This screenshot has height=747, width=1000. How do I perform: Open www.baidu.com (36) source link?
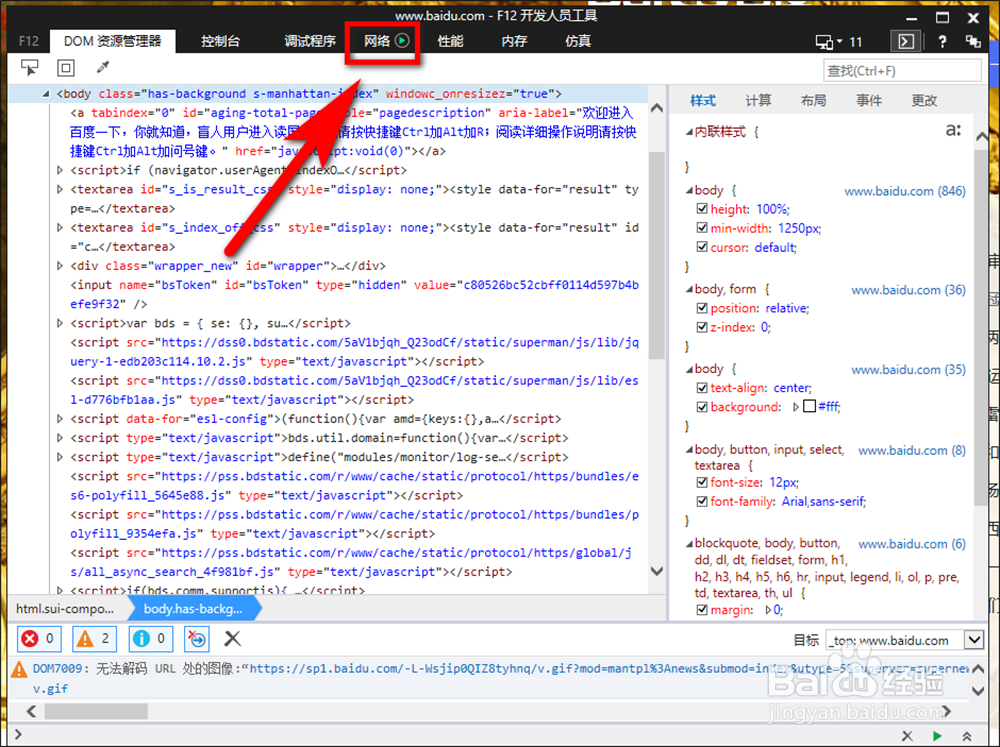tap(908, 290)
